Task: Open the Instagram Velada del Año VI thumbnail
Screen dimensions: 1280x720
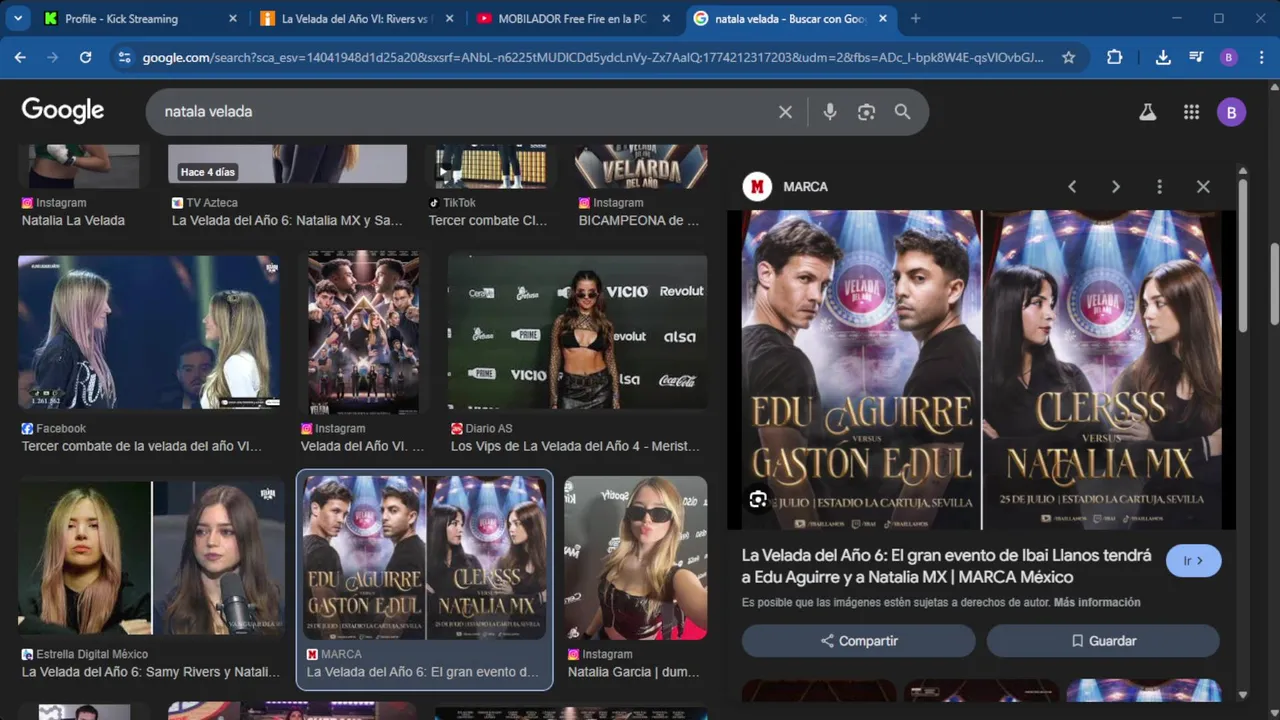Action: coord(364,332)
